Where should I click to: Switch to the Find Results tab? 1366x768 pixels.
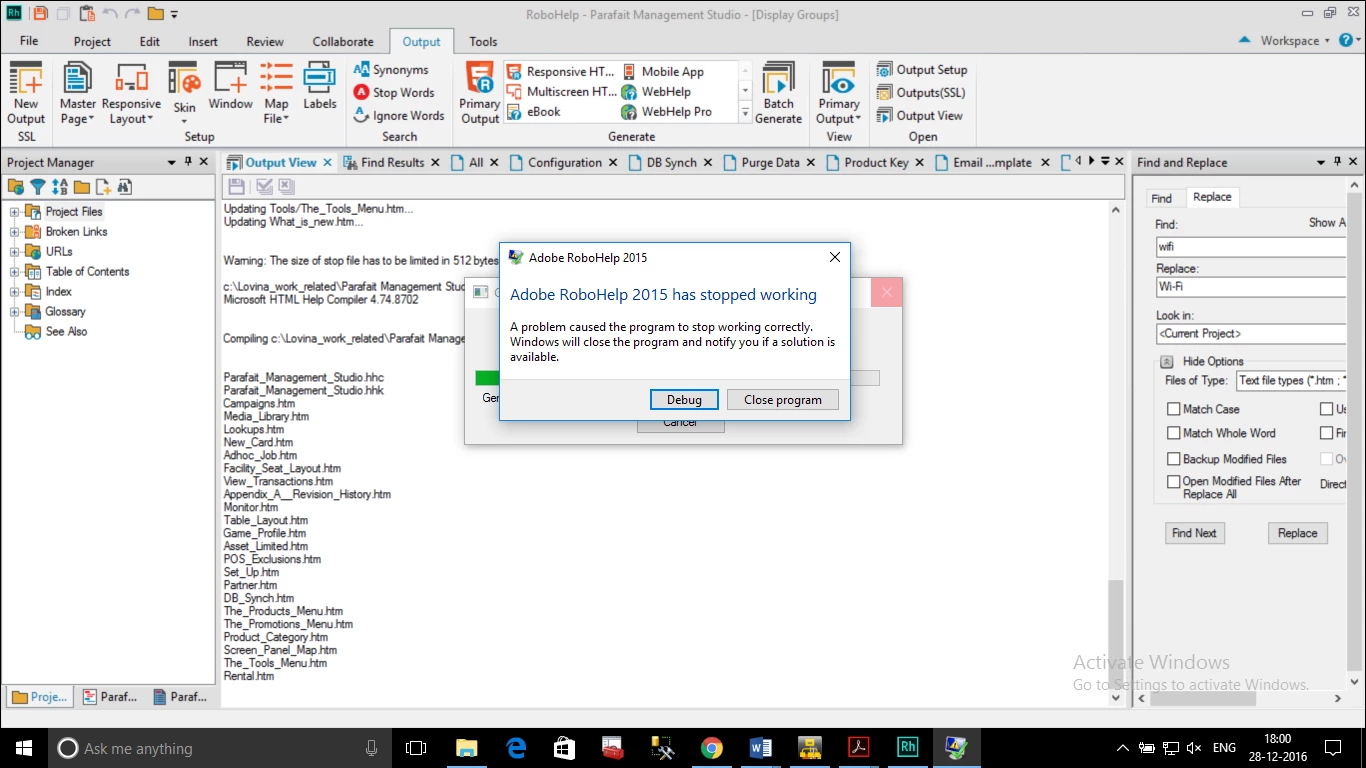pyautogui.click(x=392, y=162)
